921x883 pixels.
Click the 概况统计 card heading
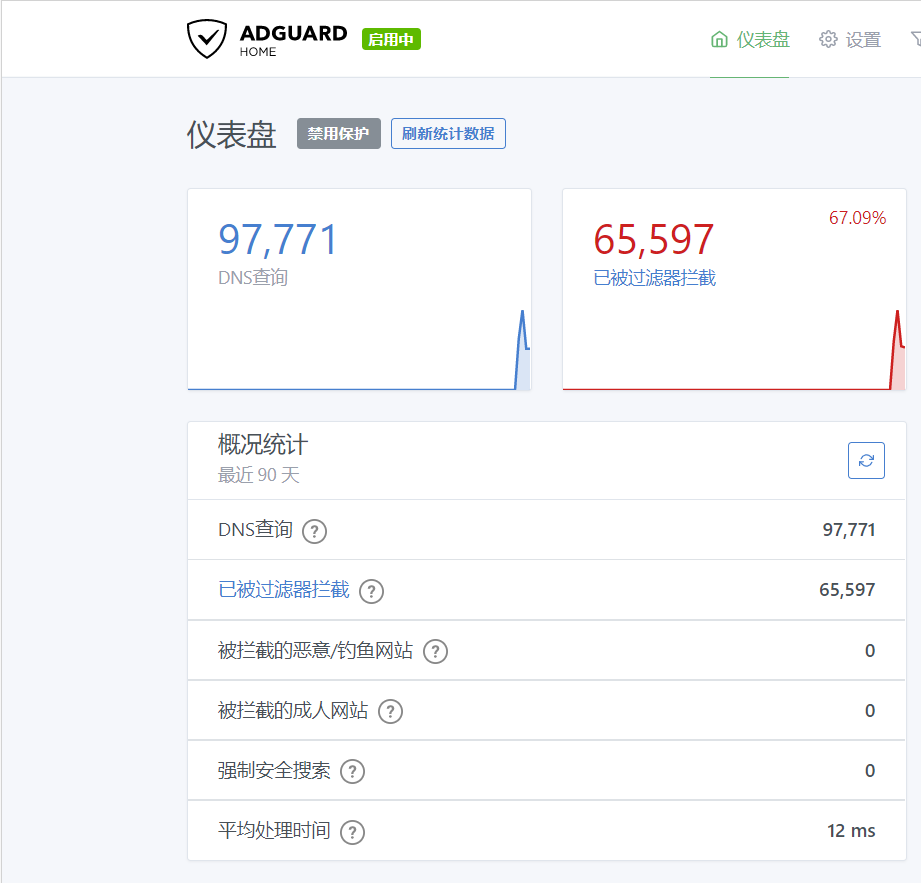263,444
